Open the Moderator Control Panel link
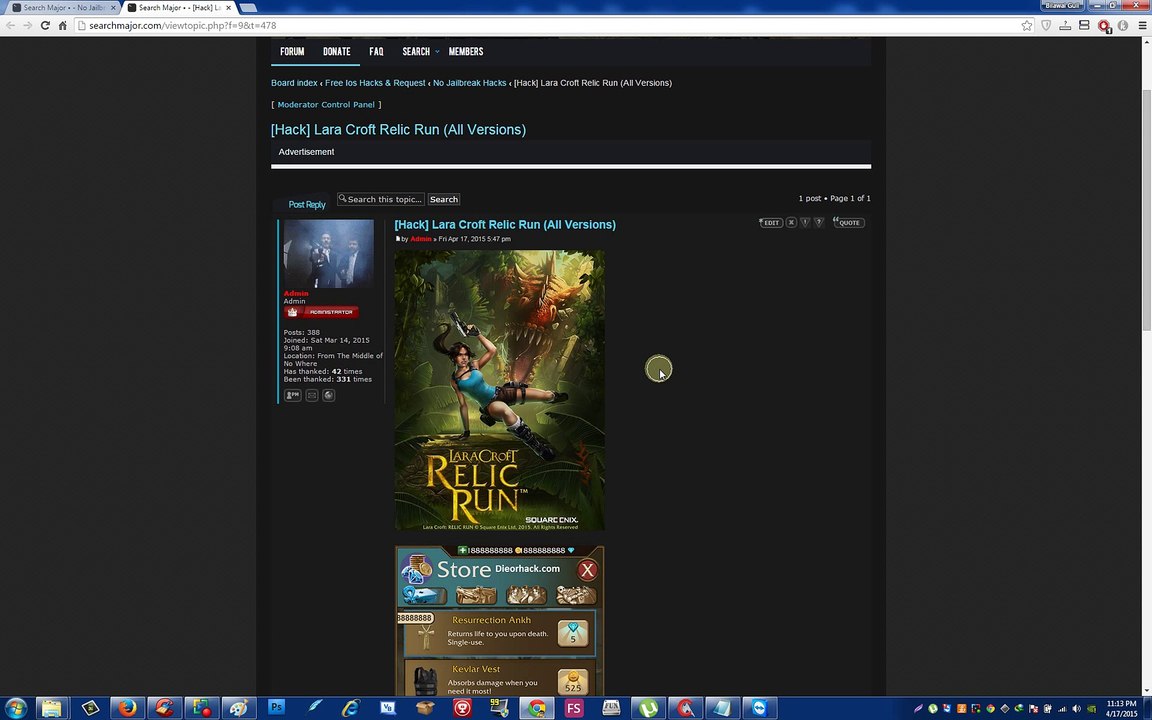Screen dimensions: 1152x720 tap(326, 104)
